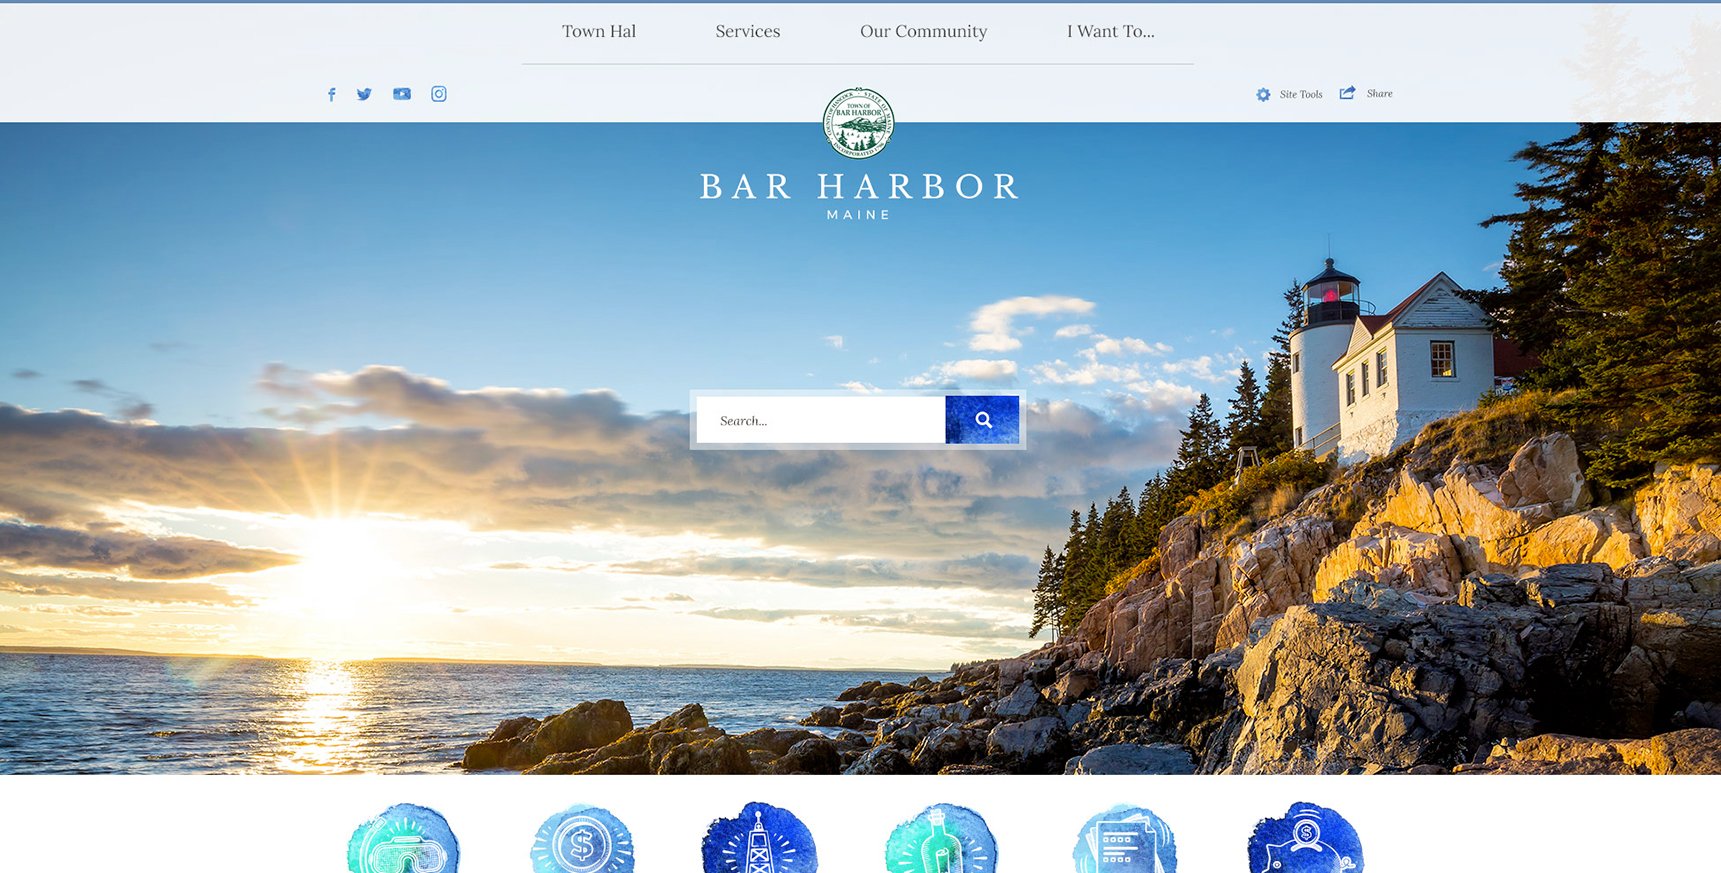Click the BAR HARBOR title heading
Image resolution: width=1721 pixels, height=873 pixels.
click(859, 186)
